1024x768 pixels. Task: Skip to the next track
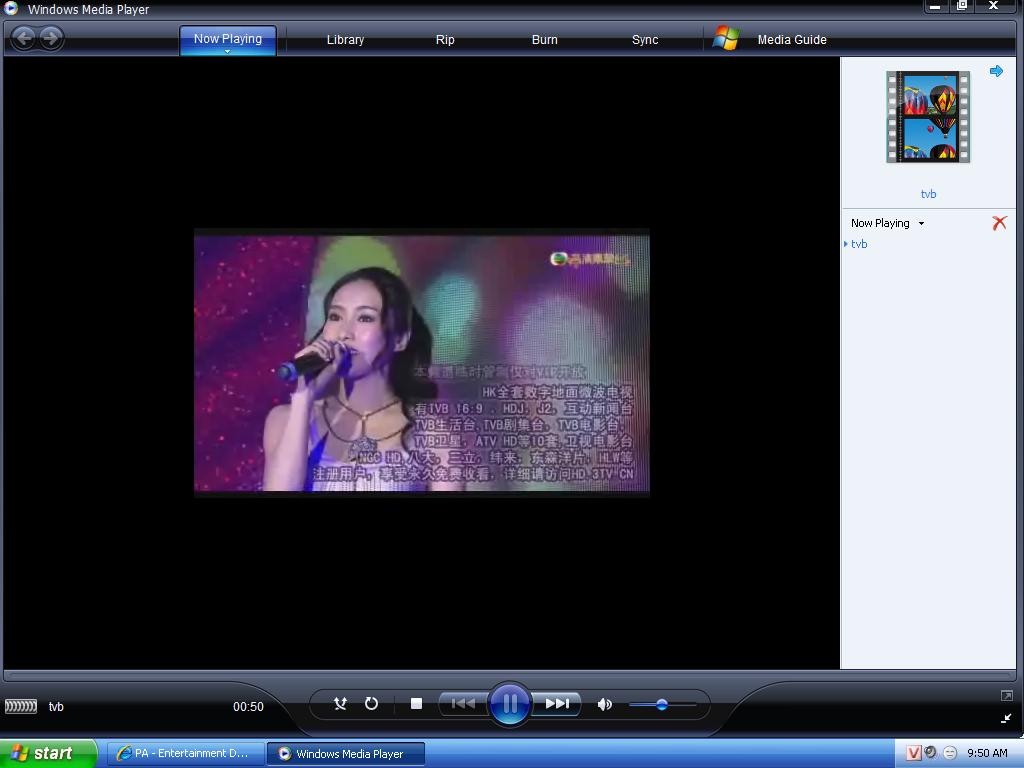(x=557, y=703)
